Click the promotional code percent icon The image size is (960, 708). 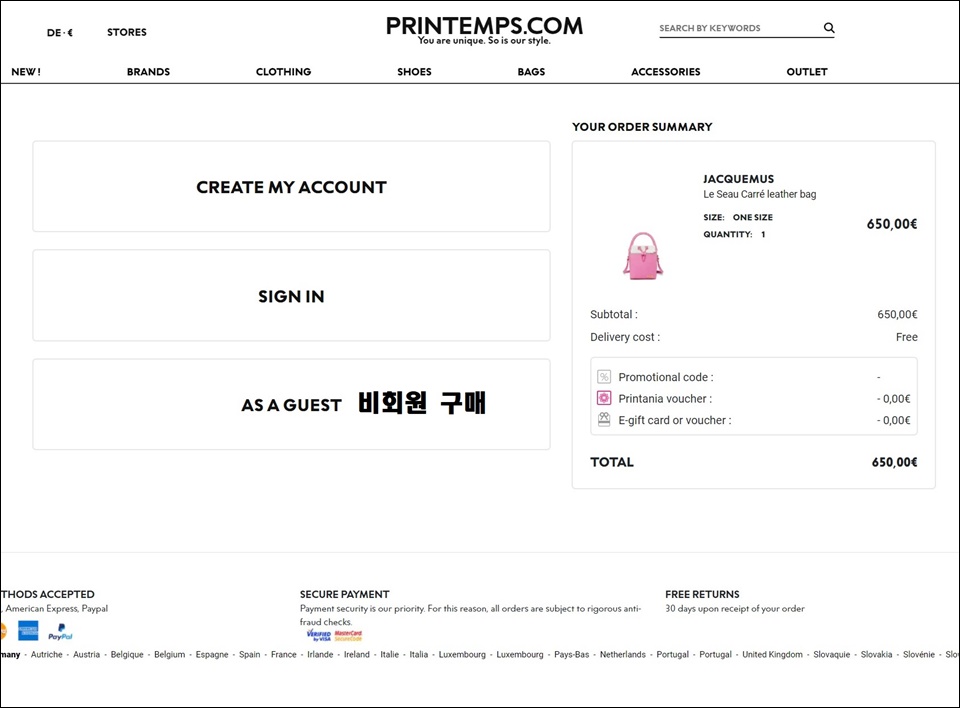[x=604, y=377]
